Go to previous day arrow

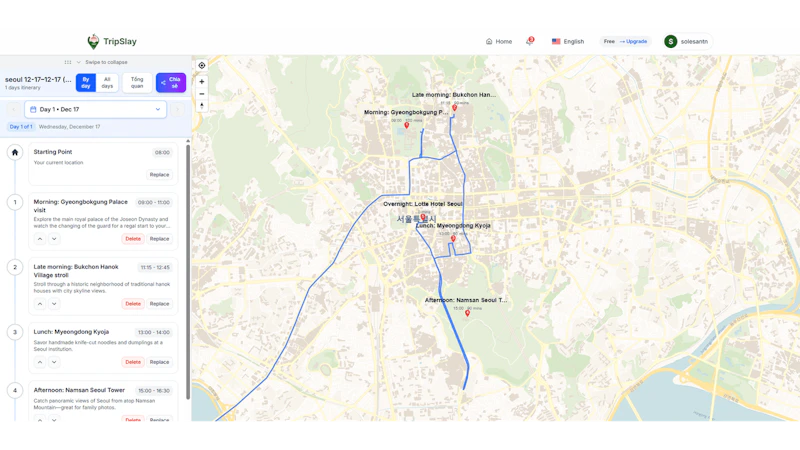tap(14, 109)
